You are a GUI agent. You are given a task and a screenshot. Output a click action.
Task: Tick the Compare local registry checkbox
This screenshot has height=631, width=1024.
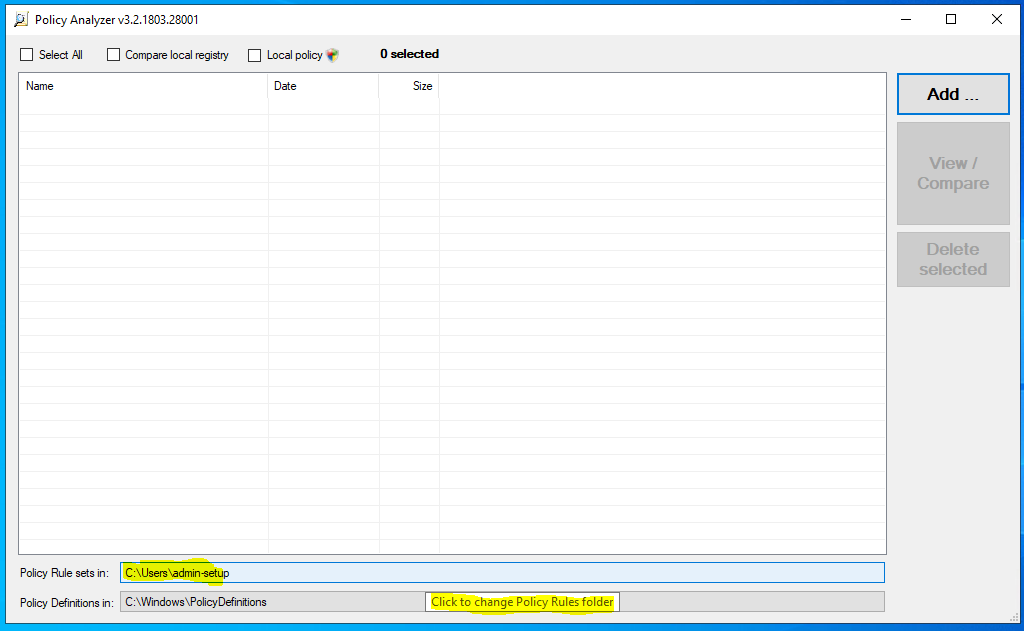pyautogui.click(x=114, y=55)
